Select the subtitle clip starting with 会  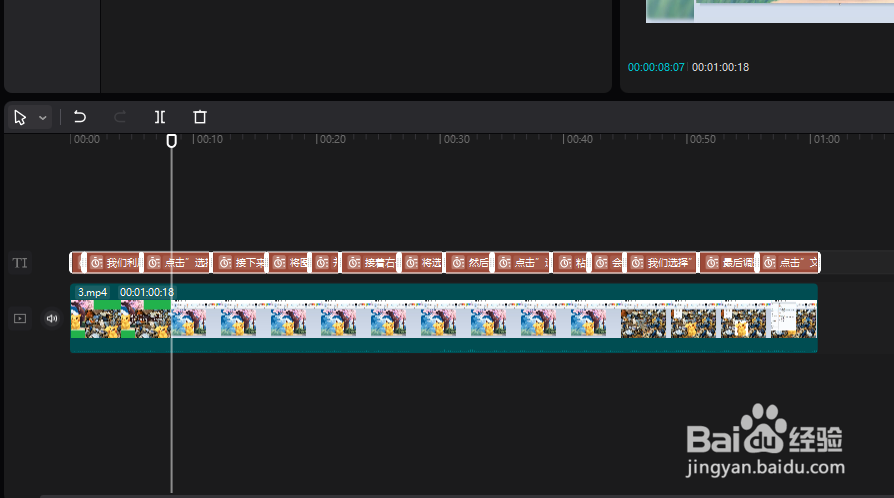608,262
